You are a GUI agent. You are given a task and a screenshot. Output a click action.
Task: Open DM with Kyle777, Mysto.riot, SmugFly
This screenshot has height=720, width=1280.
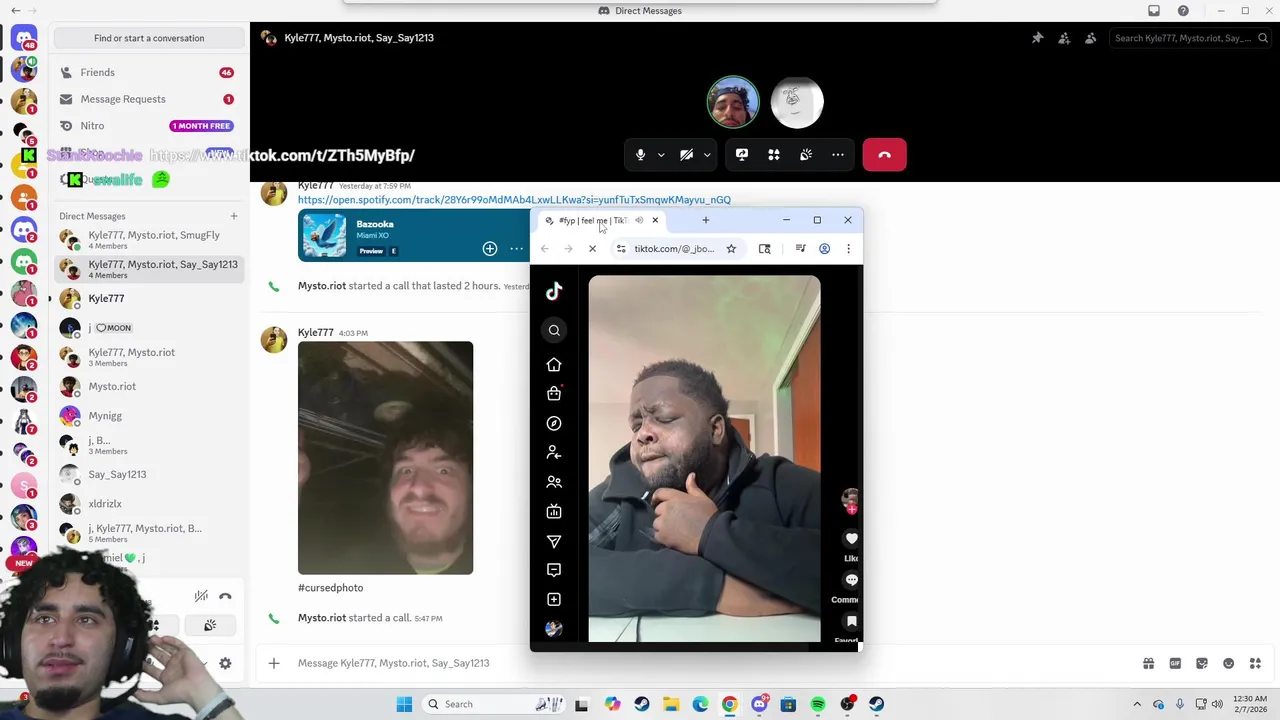[x=149, y=240]
